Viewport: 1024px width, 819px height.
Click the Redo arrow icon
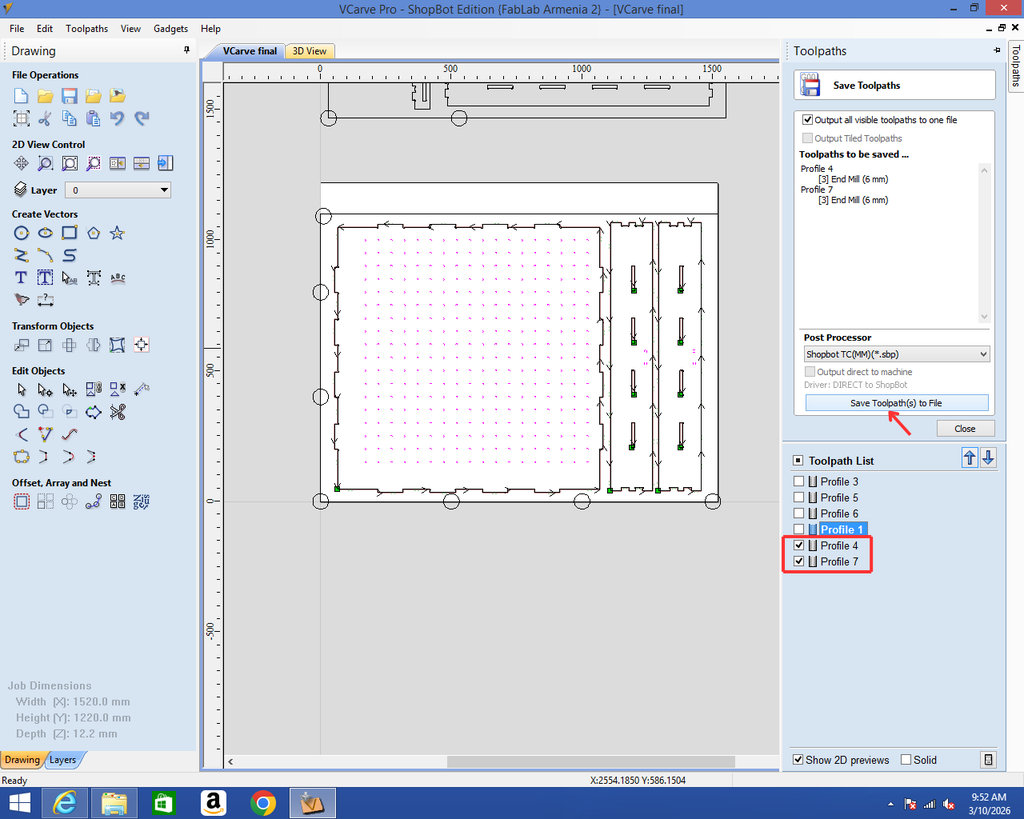141,118
